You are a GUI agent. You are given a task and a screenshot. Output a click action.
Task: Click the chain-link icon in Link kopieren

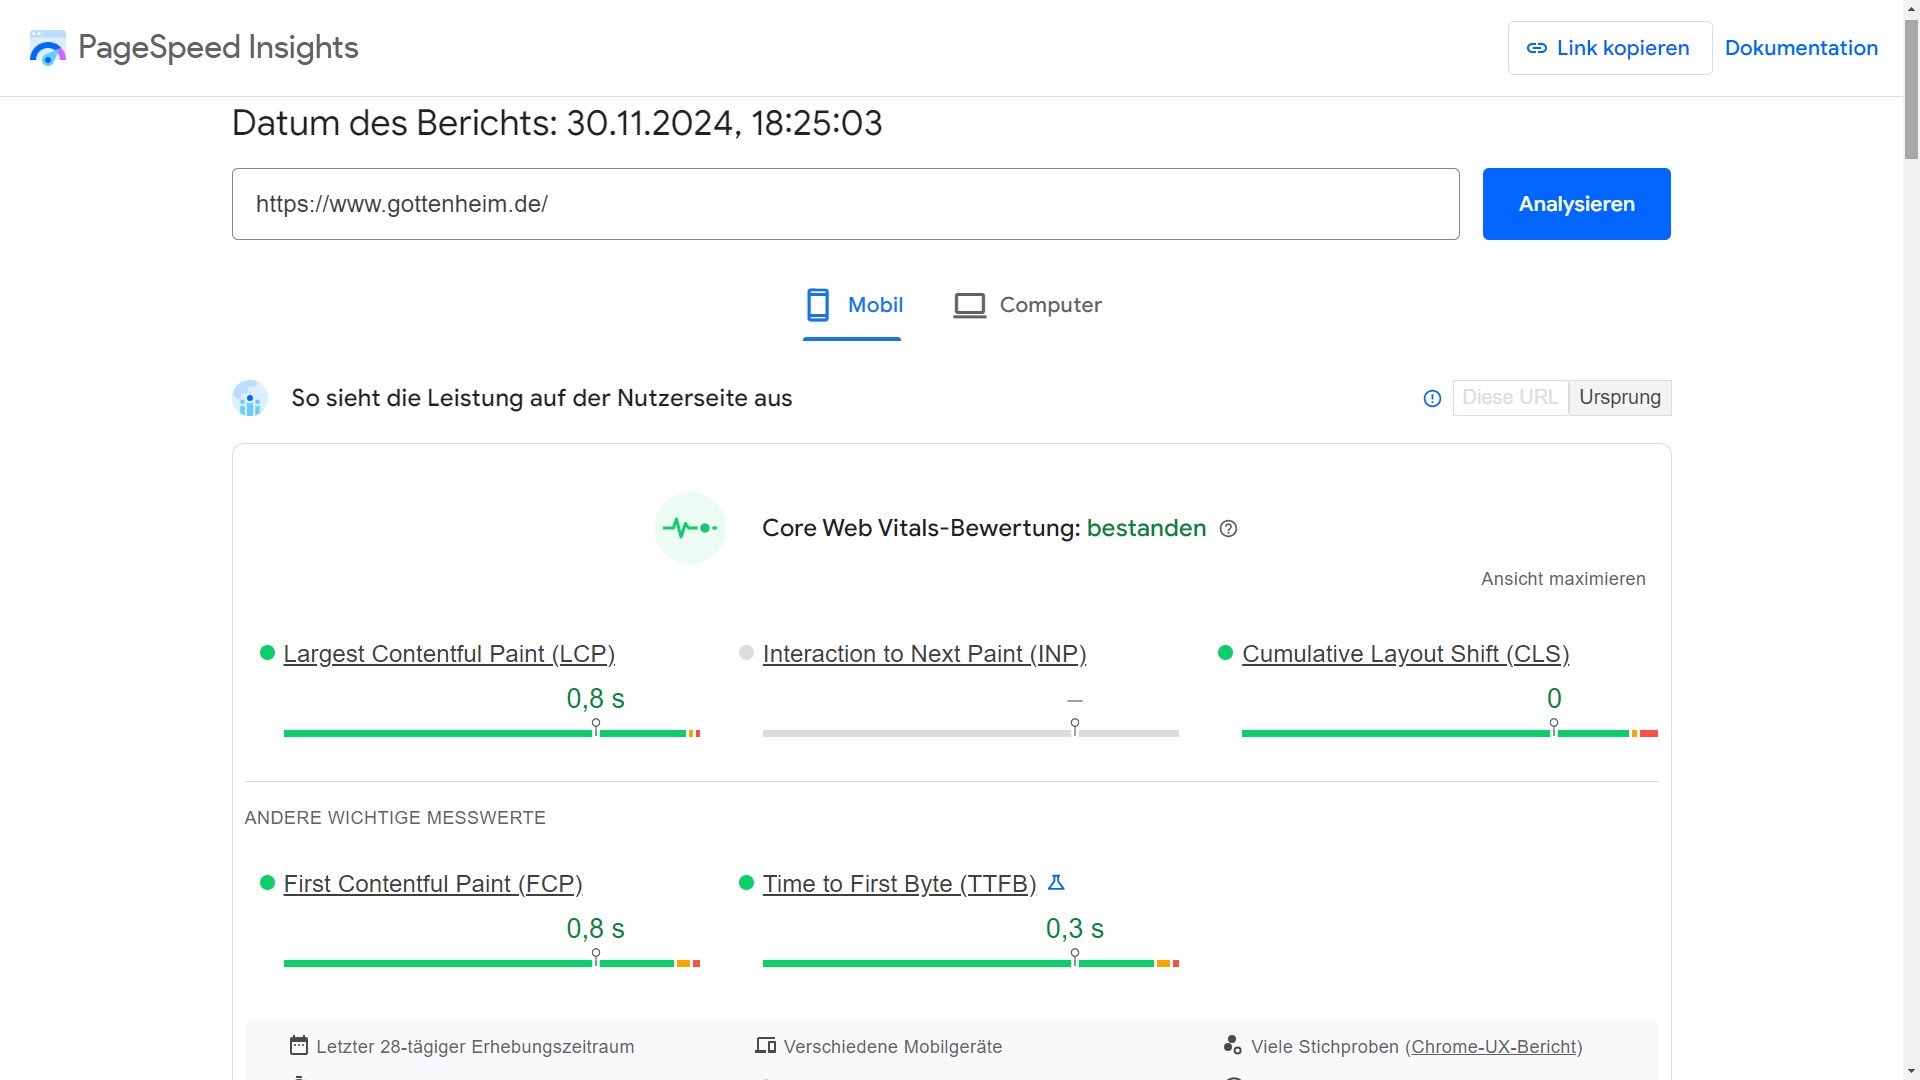tap(1537, 48)
